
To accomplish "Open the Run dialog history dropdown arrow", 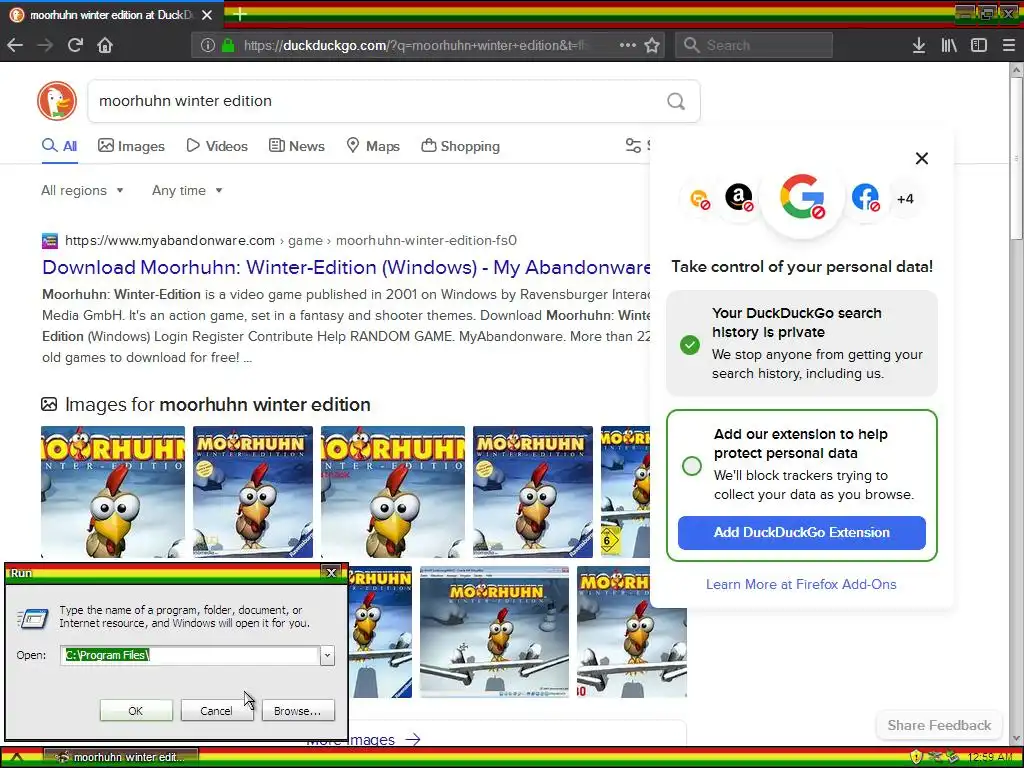I will [327, 655].
